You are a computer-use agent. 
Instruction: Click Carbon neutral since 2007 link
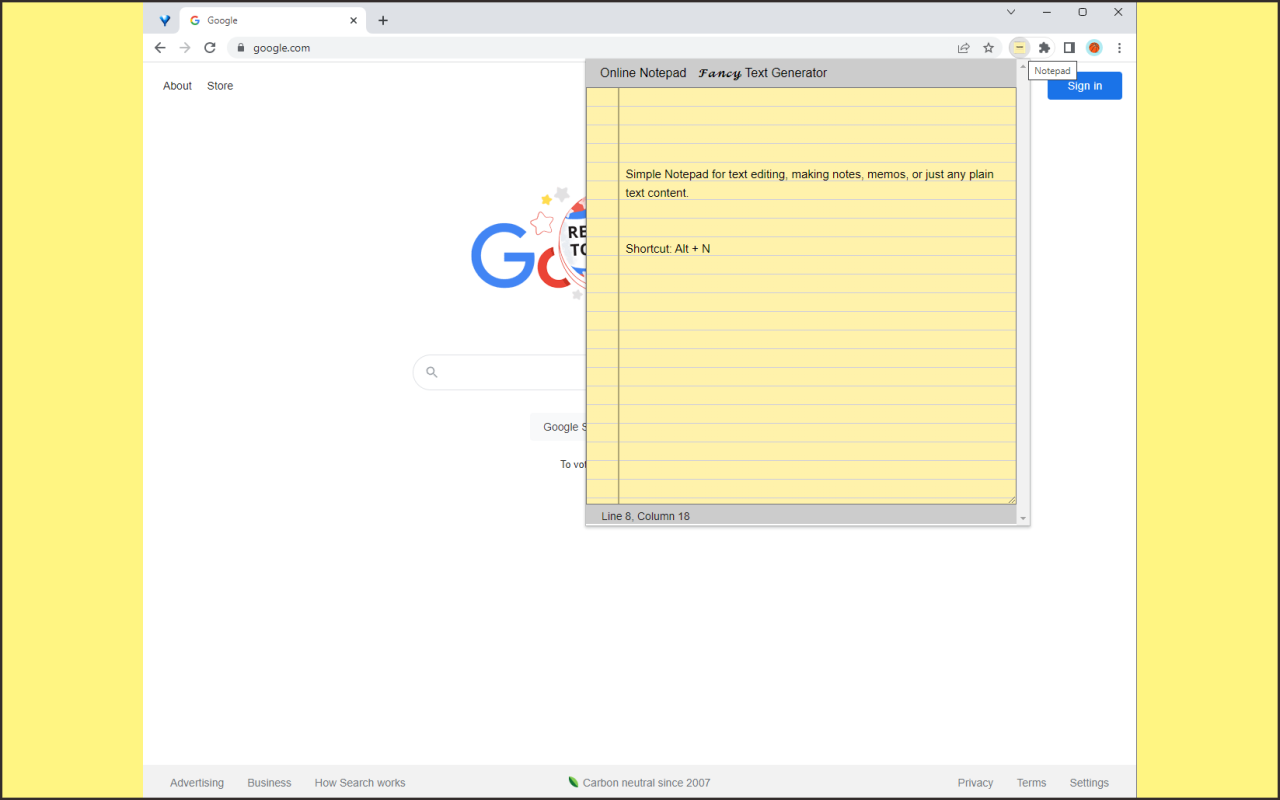point(646,782)
